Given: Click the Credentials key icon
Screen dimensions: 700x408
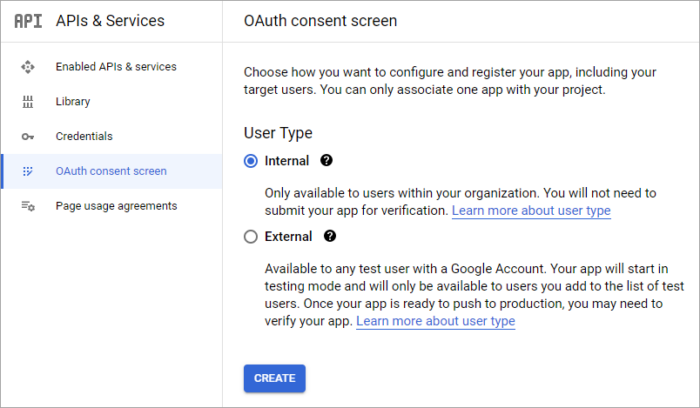Looking at the screenshot, I should pos(28,137).
